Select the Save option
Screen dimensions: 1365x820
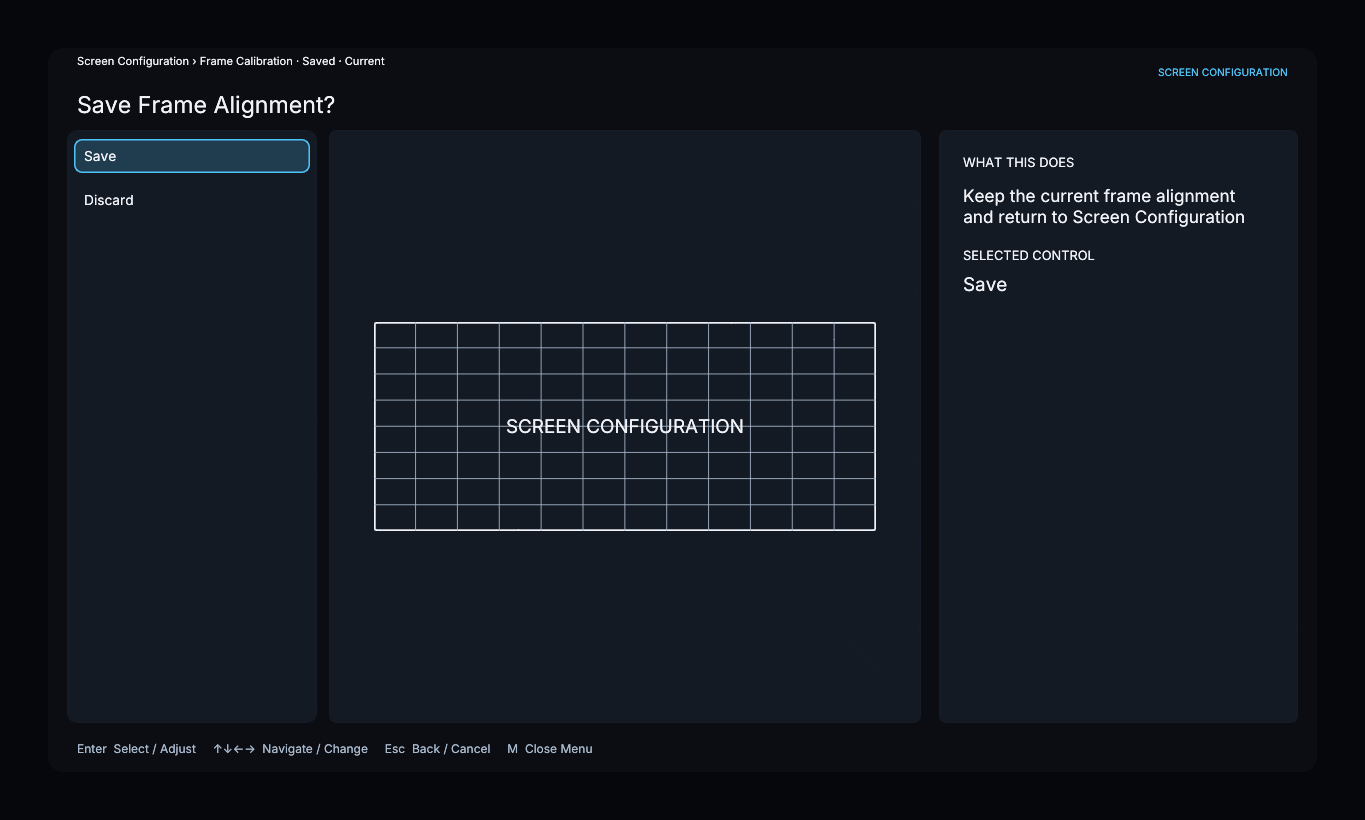(x=192, y=156)
